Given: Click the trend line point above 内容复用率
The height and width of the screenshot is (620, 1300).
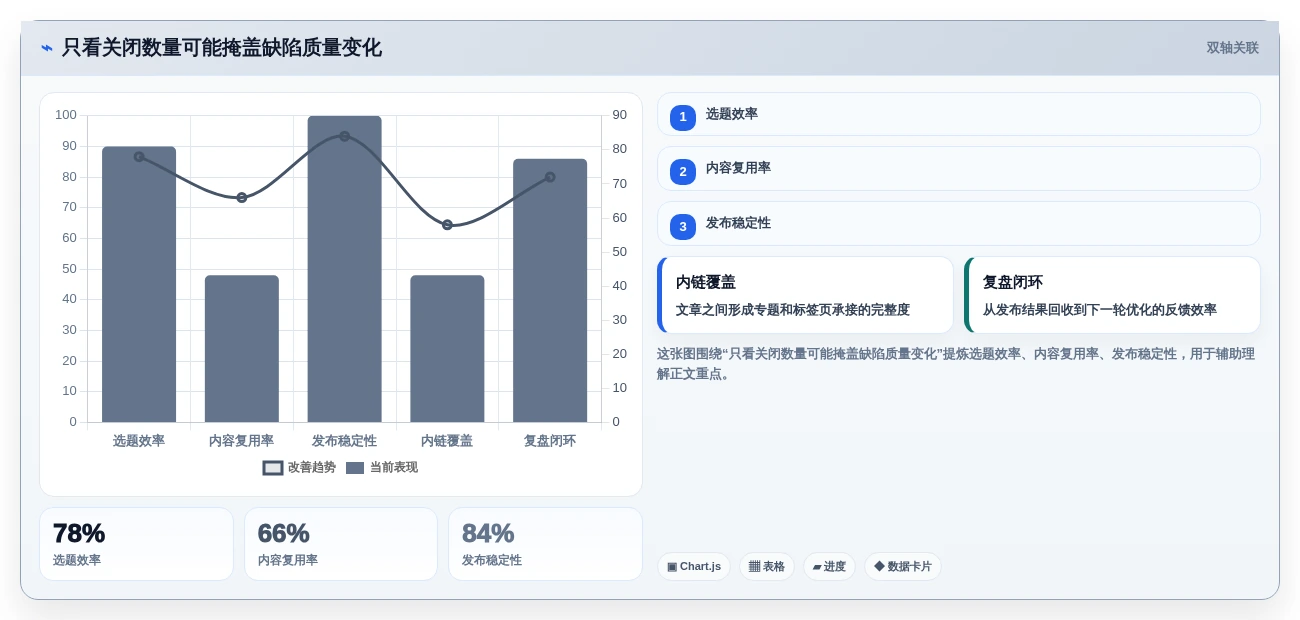Looking at the screenshot, I should click(242, 197).
